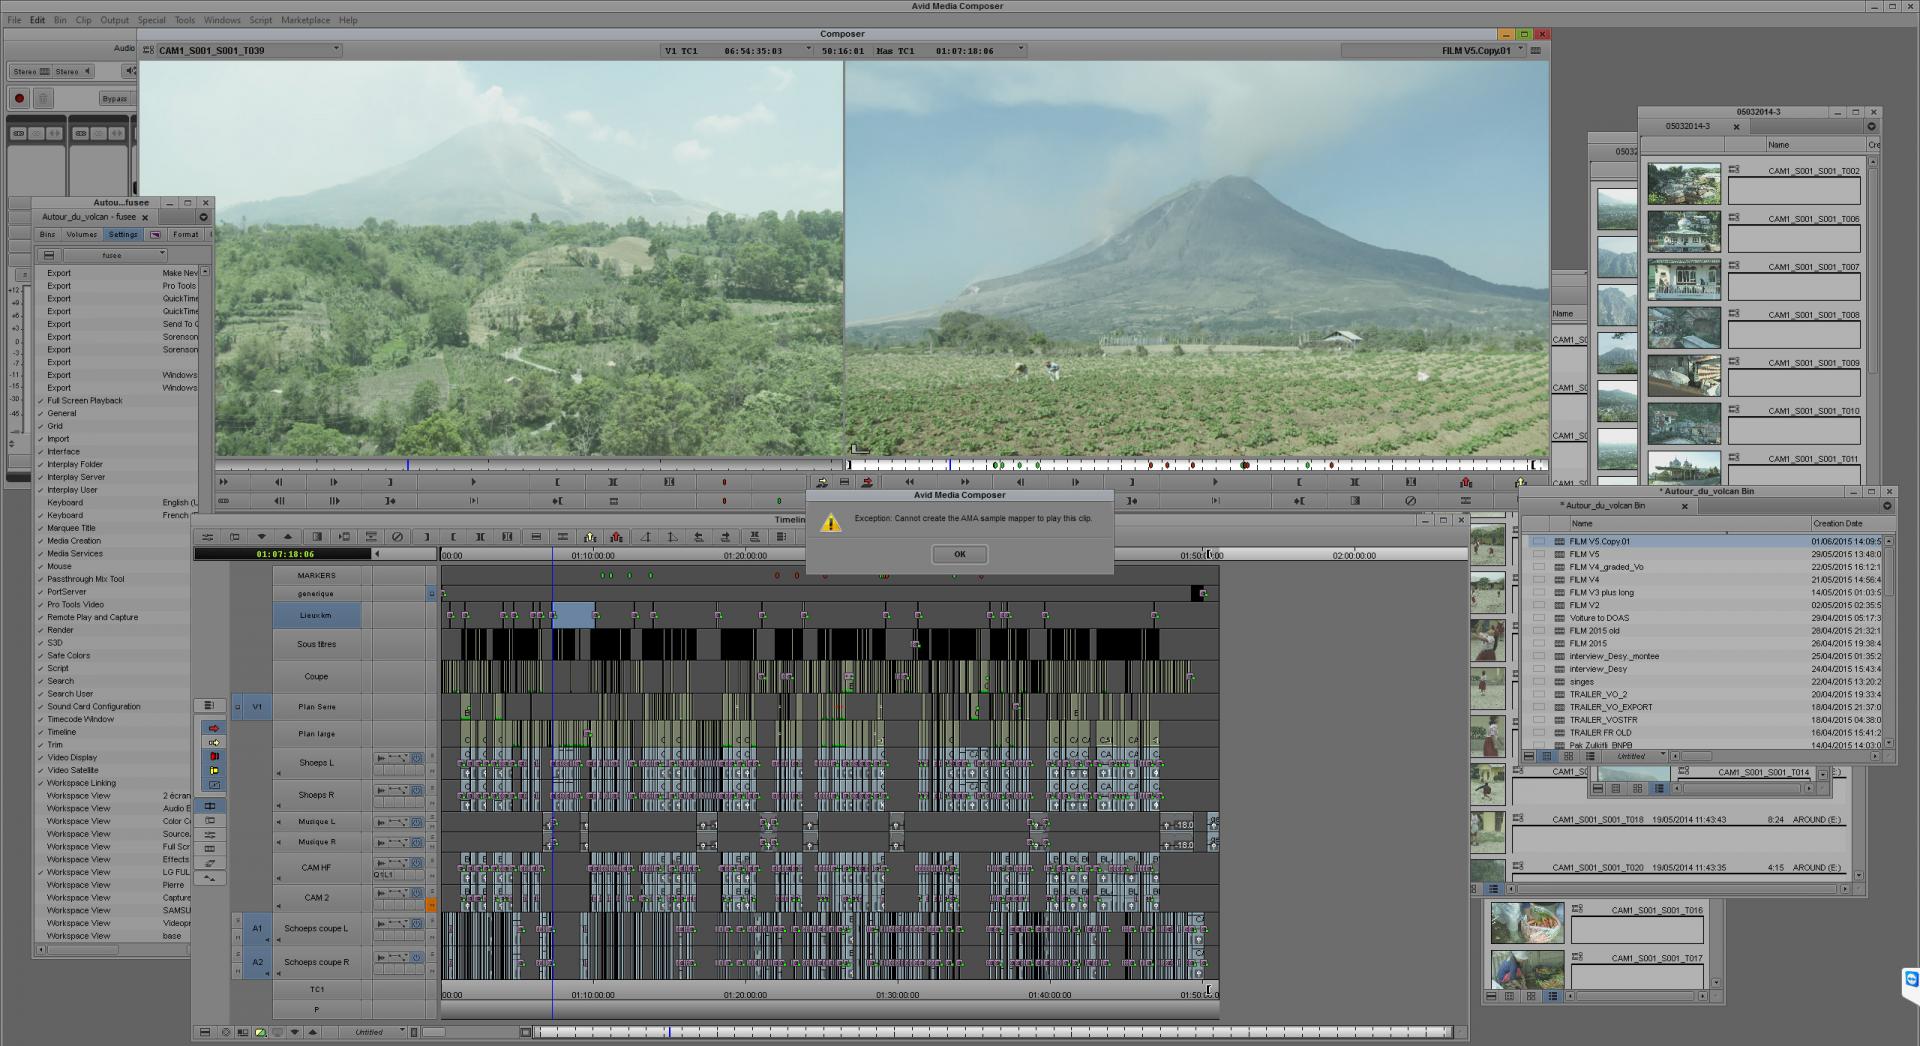Image resolution: width=1920 pixels, height=1046 pixels.
Task: Toggle the V1 track selector
Action: (x=257, y=707)
